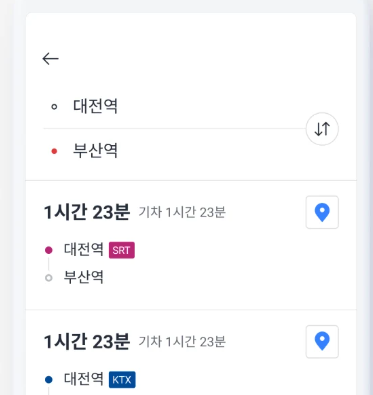Click the KTX train badge
The height and width of the screenshot is (395, 373).
point(122,379)
